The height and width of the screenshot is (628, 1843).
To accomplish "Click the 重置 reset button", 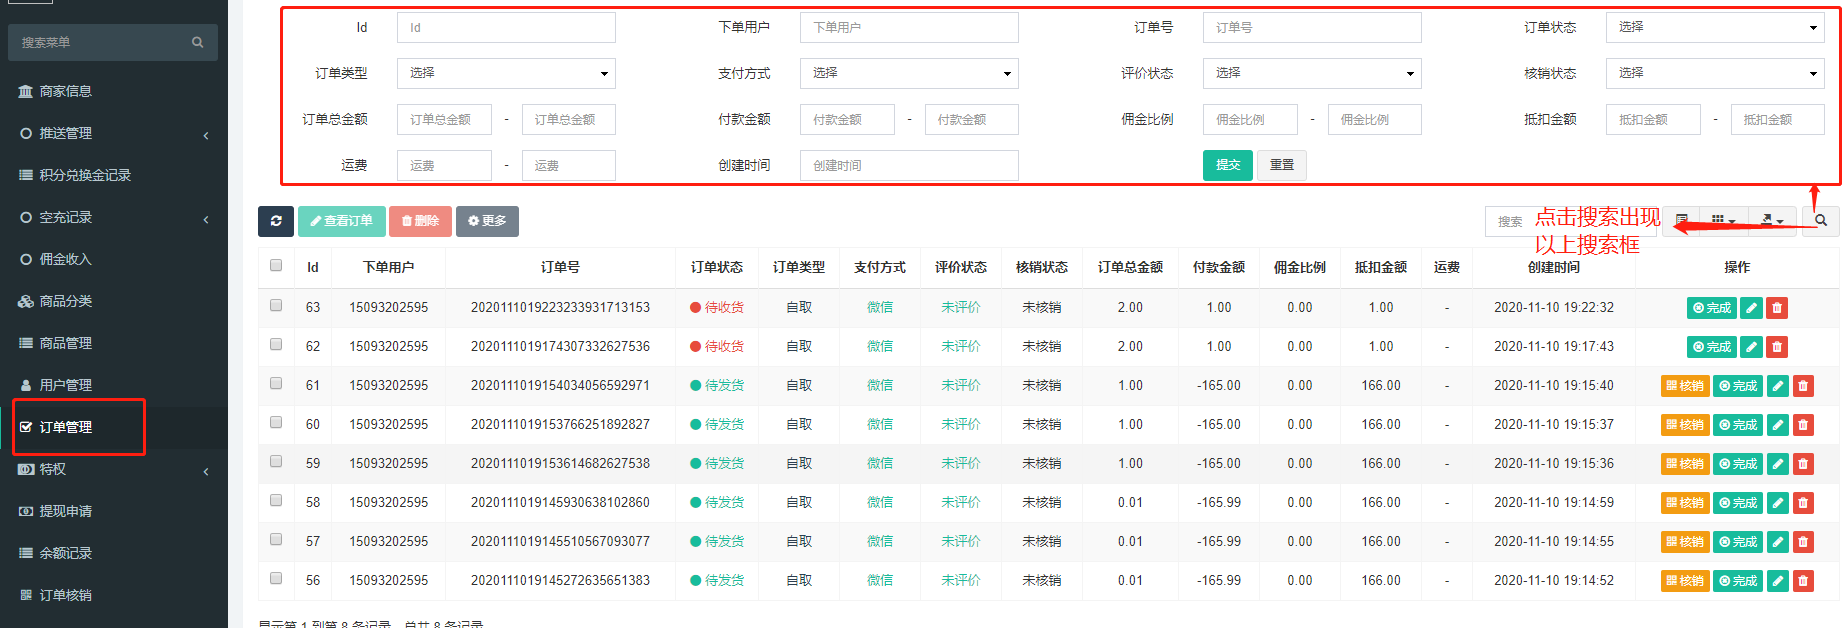I will coord(1281,165).
